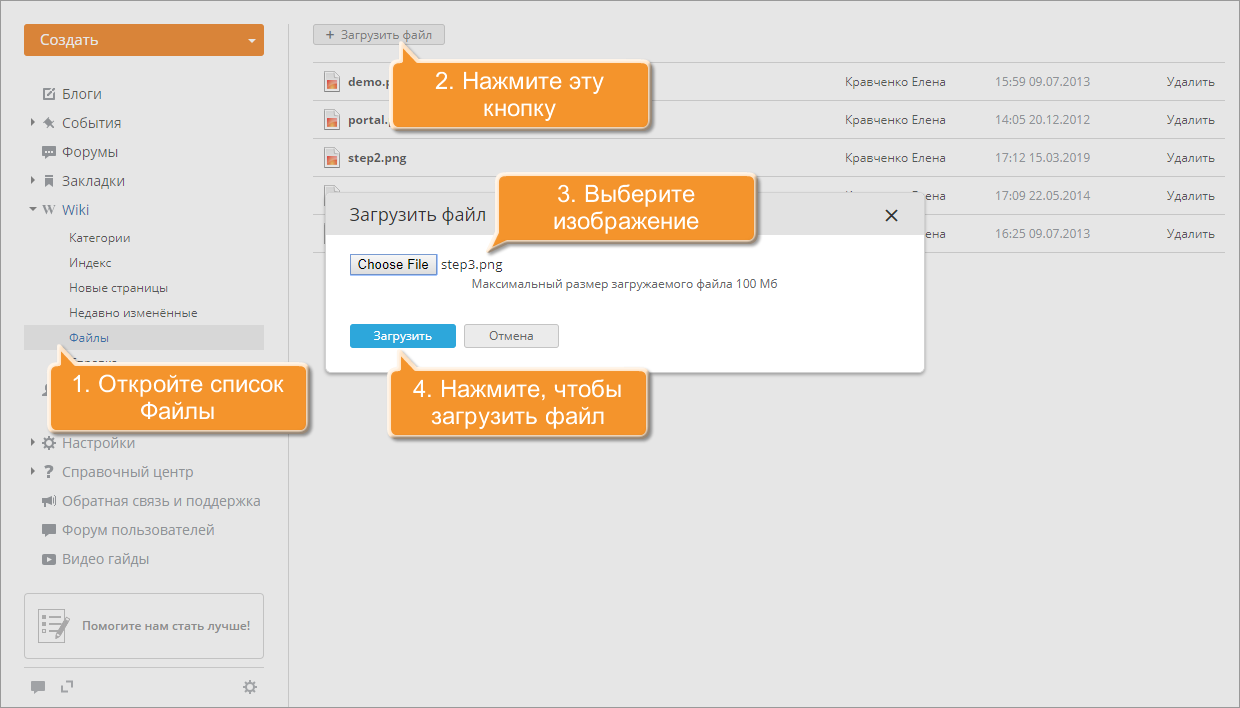Image resolution: width=1240 pixels, height=708 pixels.
Task: Click the Создать button
Action: [144, 40]
